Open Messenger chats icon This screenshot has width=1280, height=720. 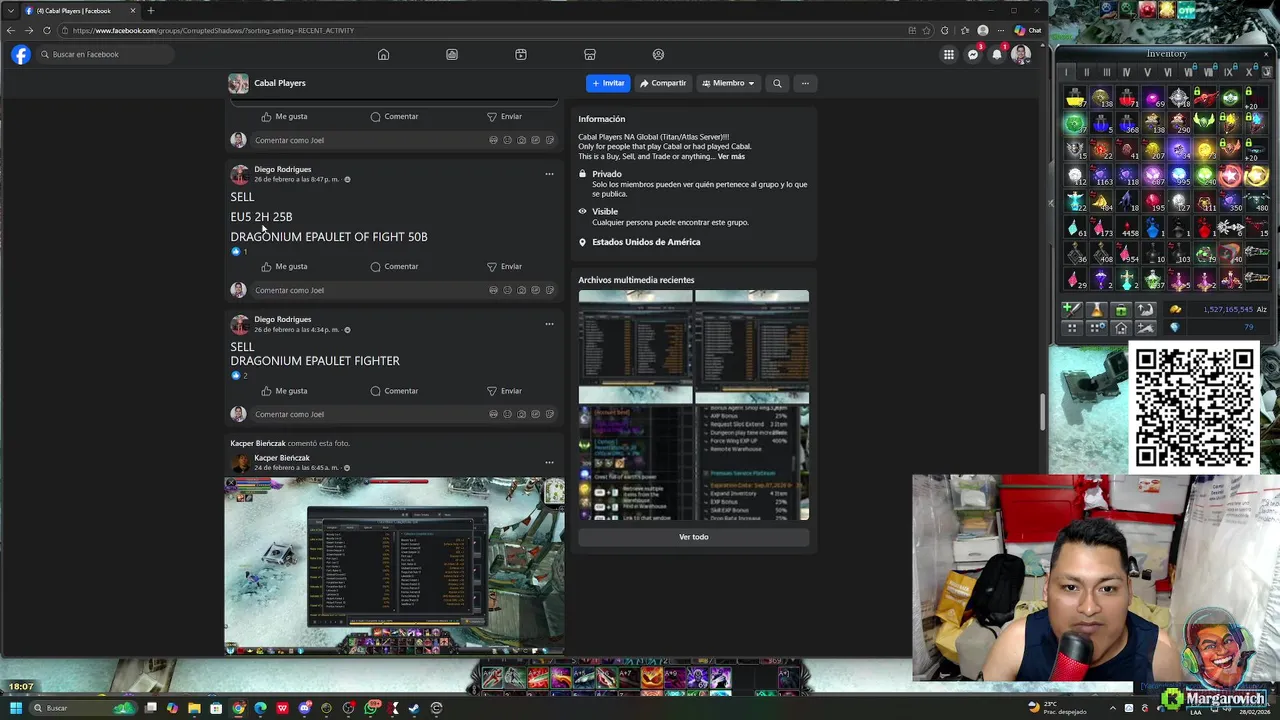click(972, 55)
